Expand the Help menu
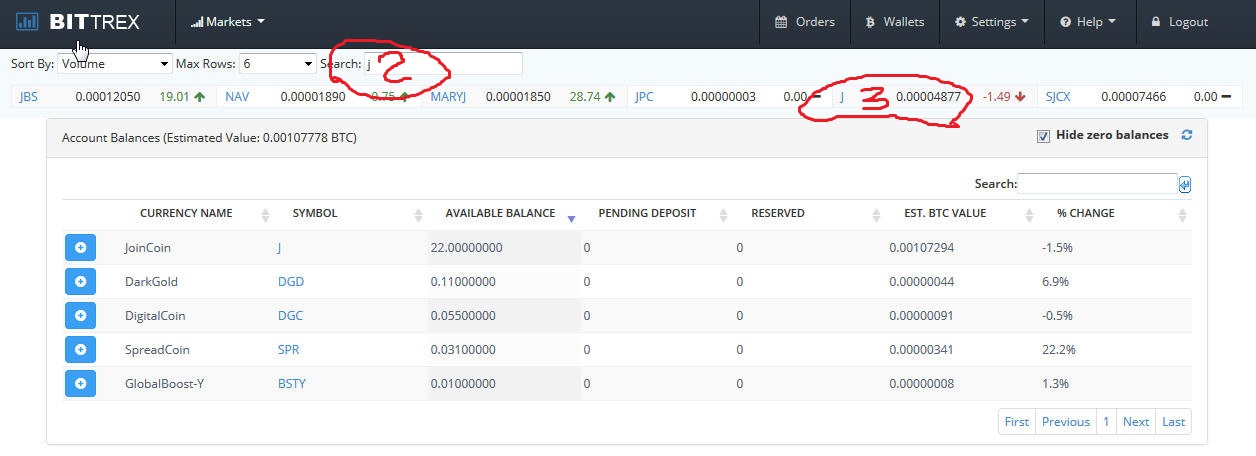The image size is (1256, 456). (x=1088, y=21)
